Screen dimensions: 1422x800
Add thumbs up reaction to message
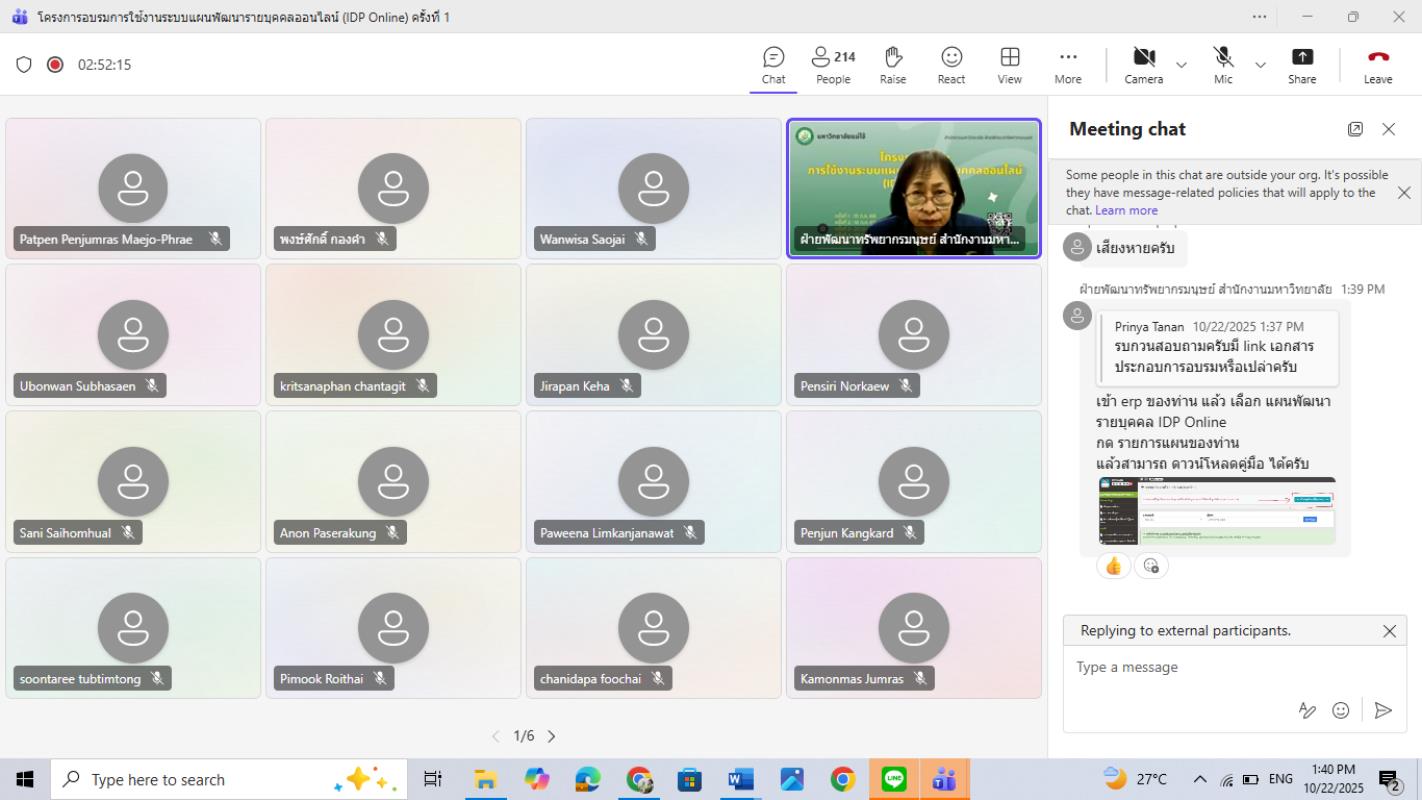(1114, 566)
